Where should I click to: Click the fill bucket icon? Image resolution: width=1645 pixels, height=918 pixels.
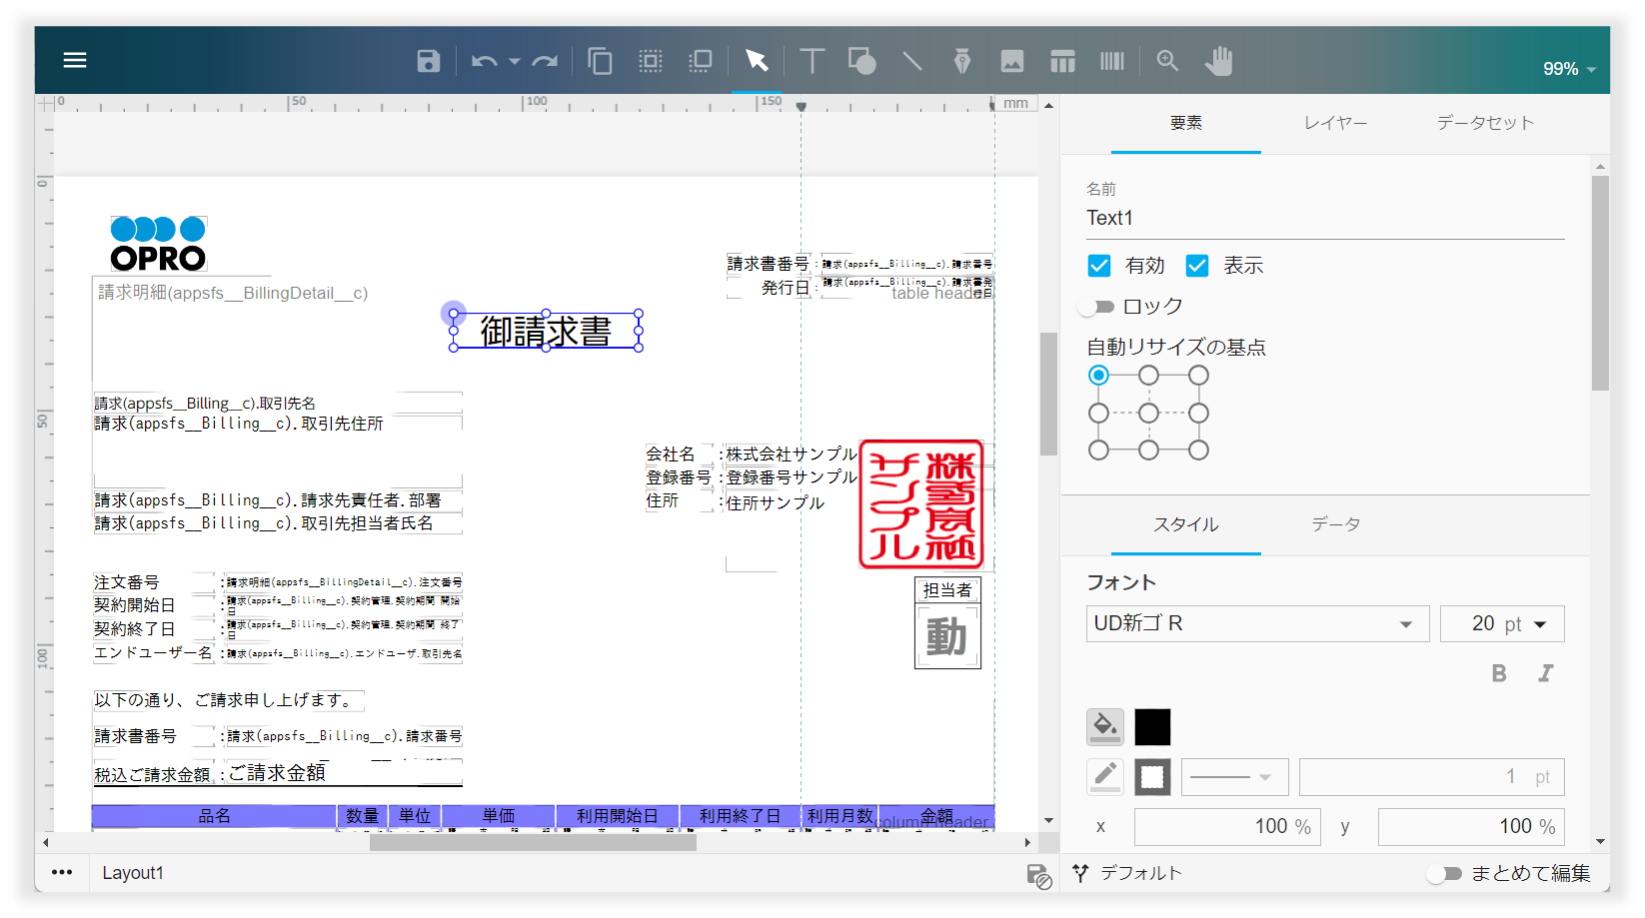1105,727
